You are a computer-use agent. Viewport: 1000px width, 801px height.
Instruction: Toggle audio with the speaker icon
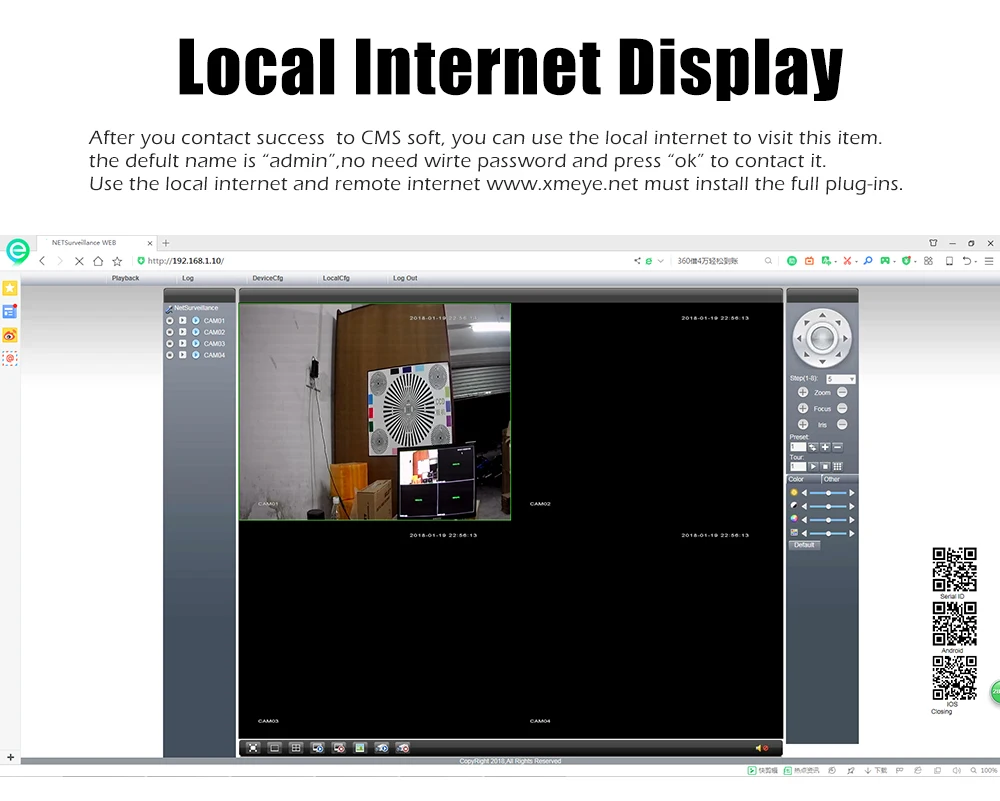761,748
